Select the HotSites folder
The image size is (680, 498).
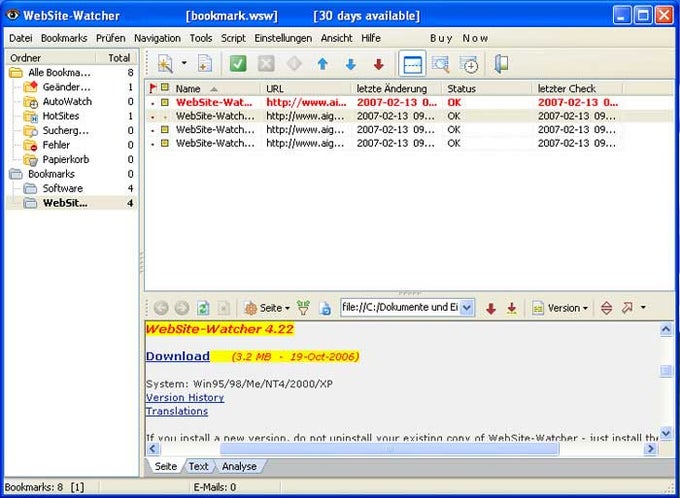[x=61, y=116]
